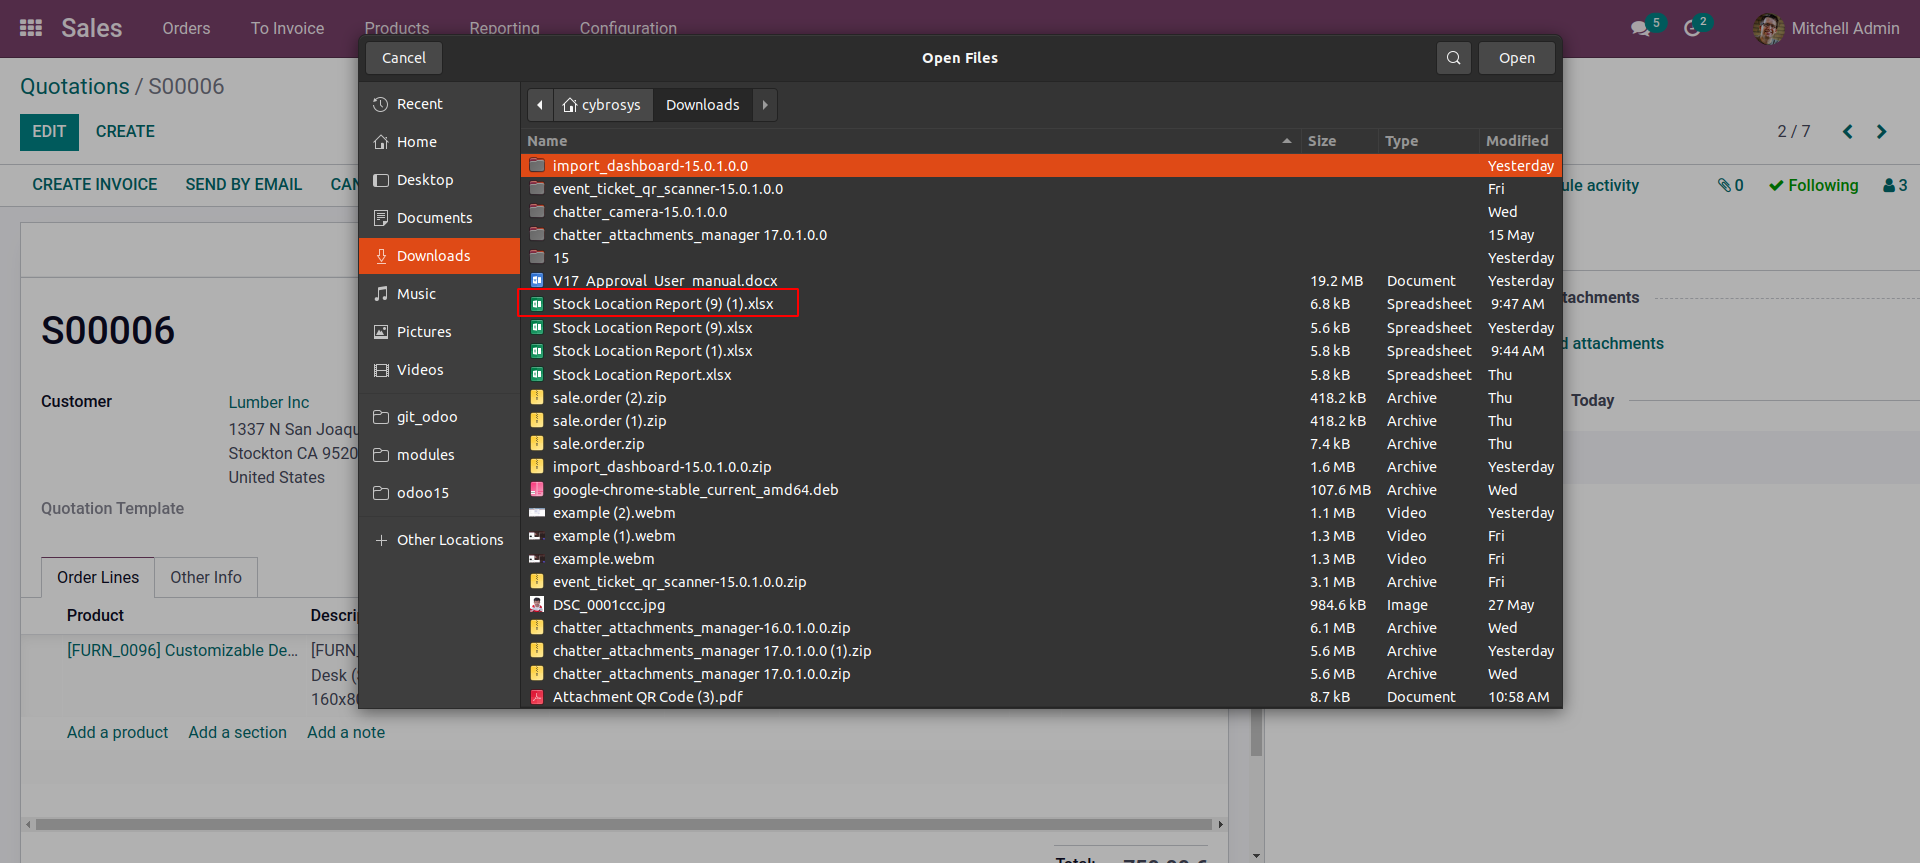The image size is (1920, 863).
Task: Sort files by Name column
Action: point(910,141)
